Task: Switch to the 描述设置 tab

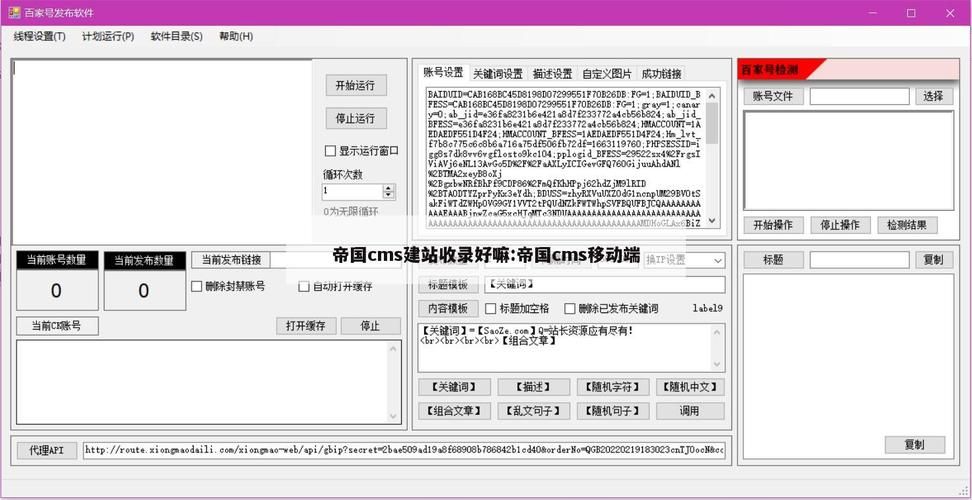Action: pyautogui.click(x=552, y=74)
